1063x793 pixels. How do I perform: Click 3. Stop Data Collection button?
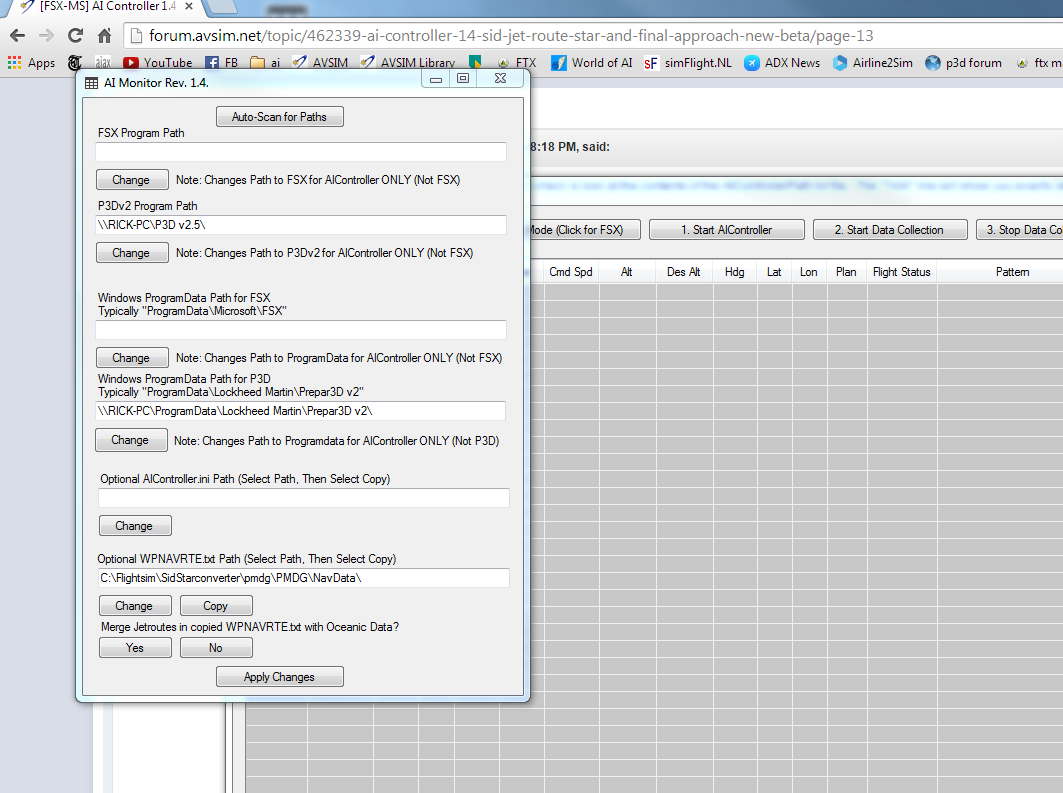(x=1020, y=230)
